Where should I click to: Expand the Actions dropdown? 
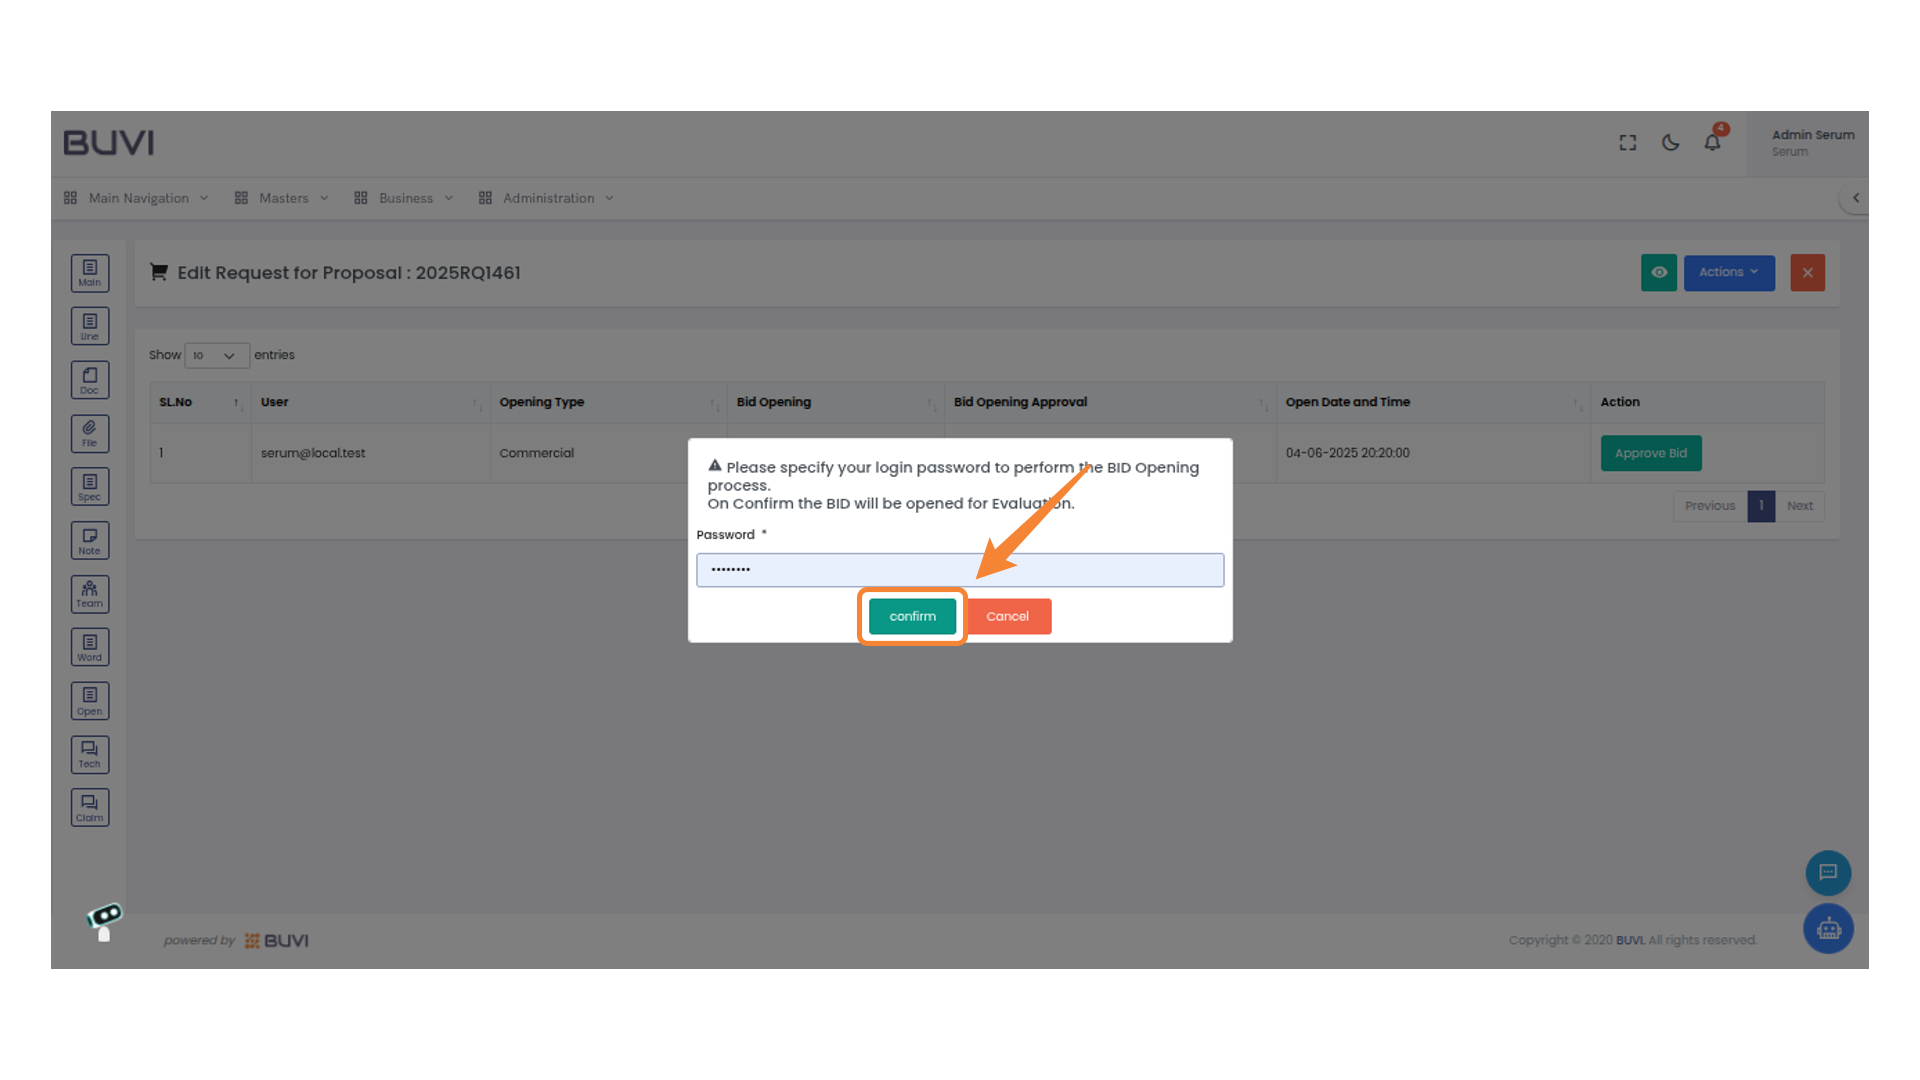tap(1728, 272)
